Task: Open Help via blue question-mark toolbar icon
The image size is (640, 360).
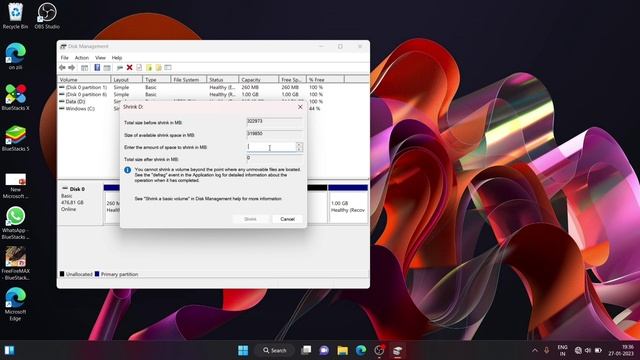Action: pyautogui.click(x=97, y=68)
